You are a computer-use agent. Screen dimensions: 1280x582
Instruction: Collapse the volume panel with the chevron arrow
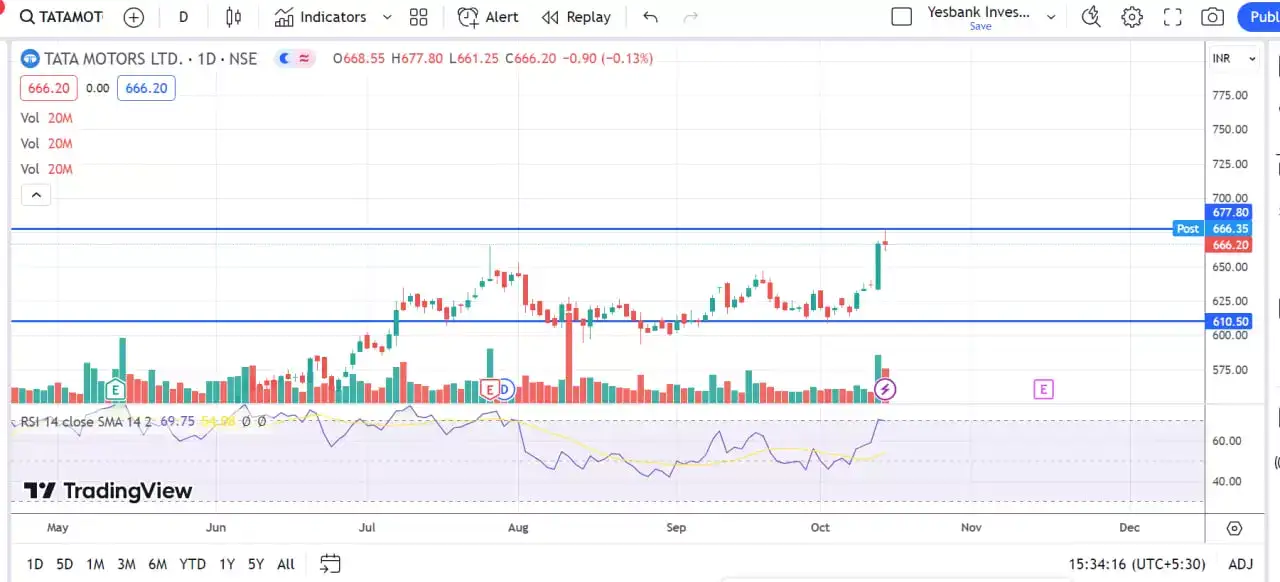tap(36, 194)
